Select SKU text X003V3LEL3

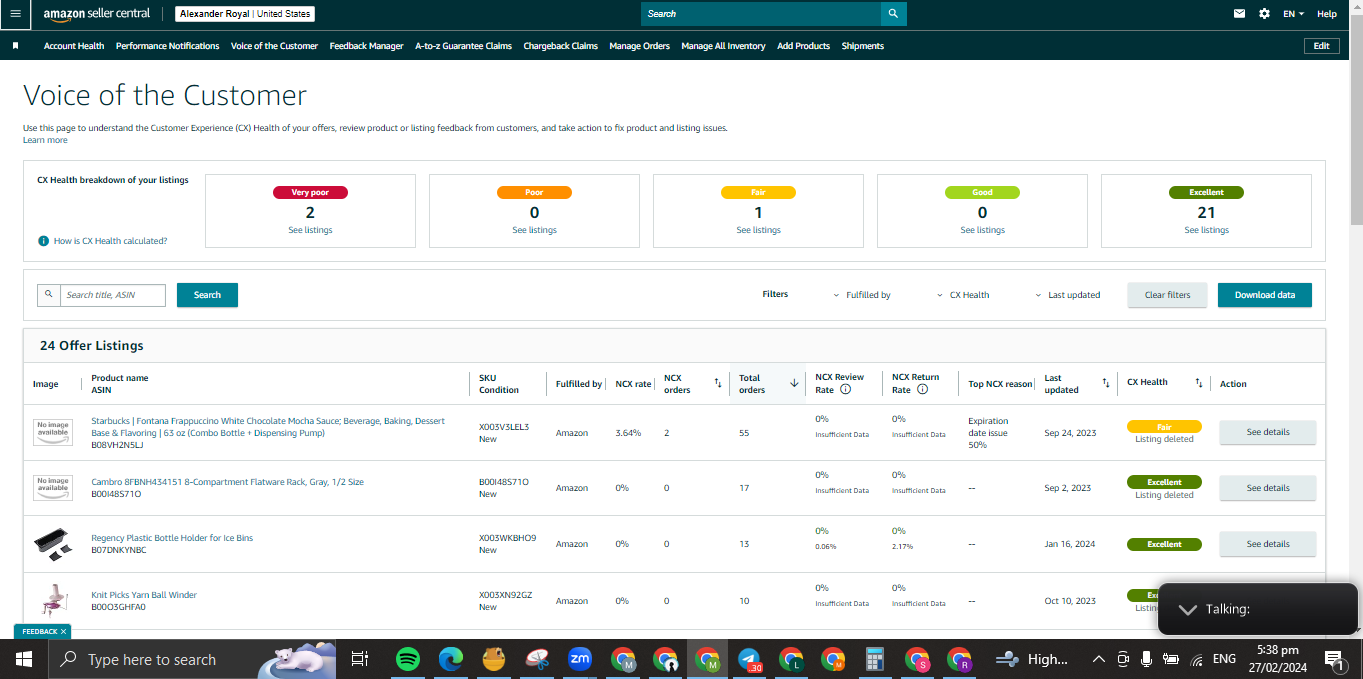click(504, 427)
